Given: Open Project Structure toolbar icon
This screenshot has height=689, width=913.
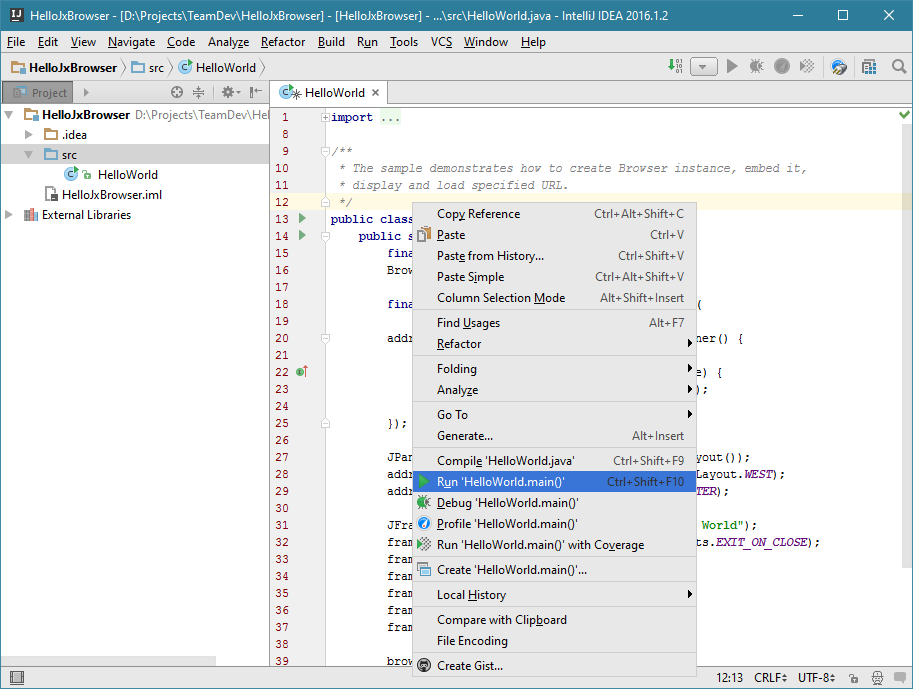Looking at the screenshot, I should tap(869, 67).
